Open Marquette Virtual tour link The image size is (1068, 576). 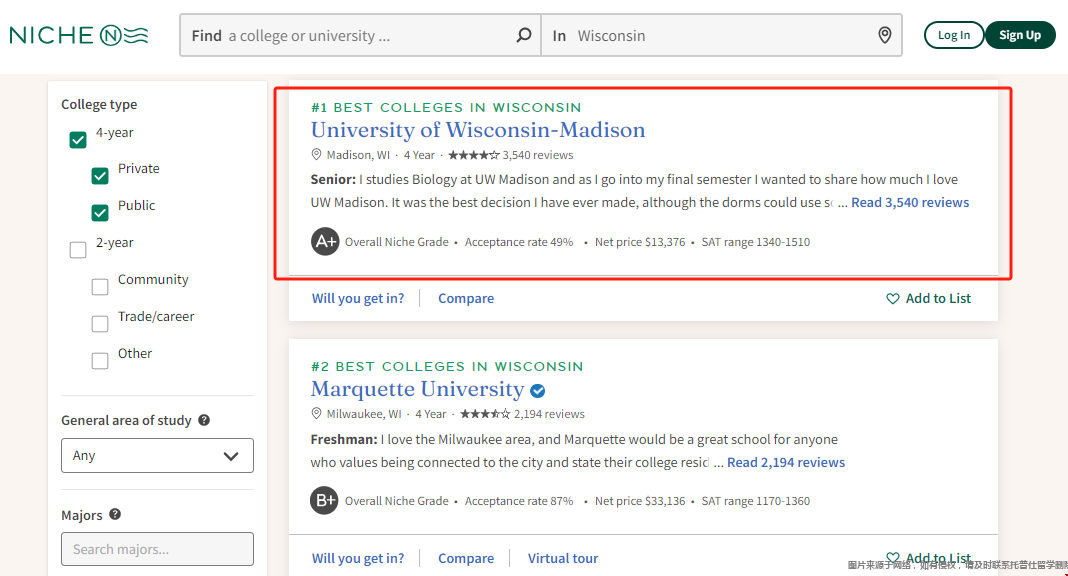pos(563,558)
